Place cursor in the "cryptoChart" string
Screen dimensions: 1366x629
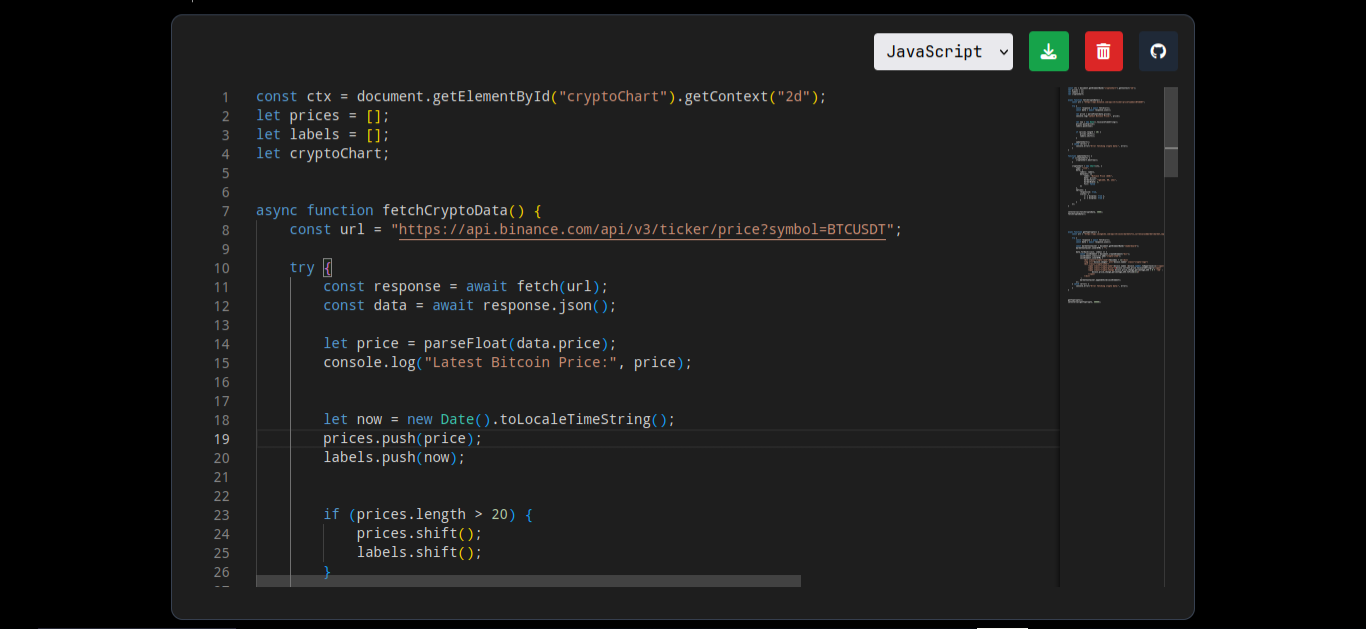pos(613,97)
